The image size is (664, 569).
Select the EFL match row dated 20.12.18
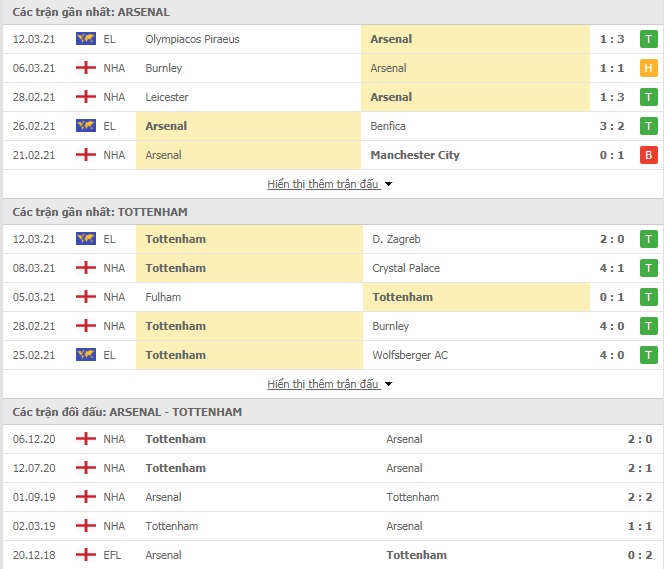(x=332, y=555)
